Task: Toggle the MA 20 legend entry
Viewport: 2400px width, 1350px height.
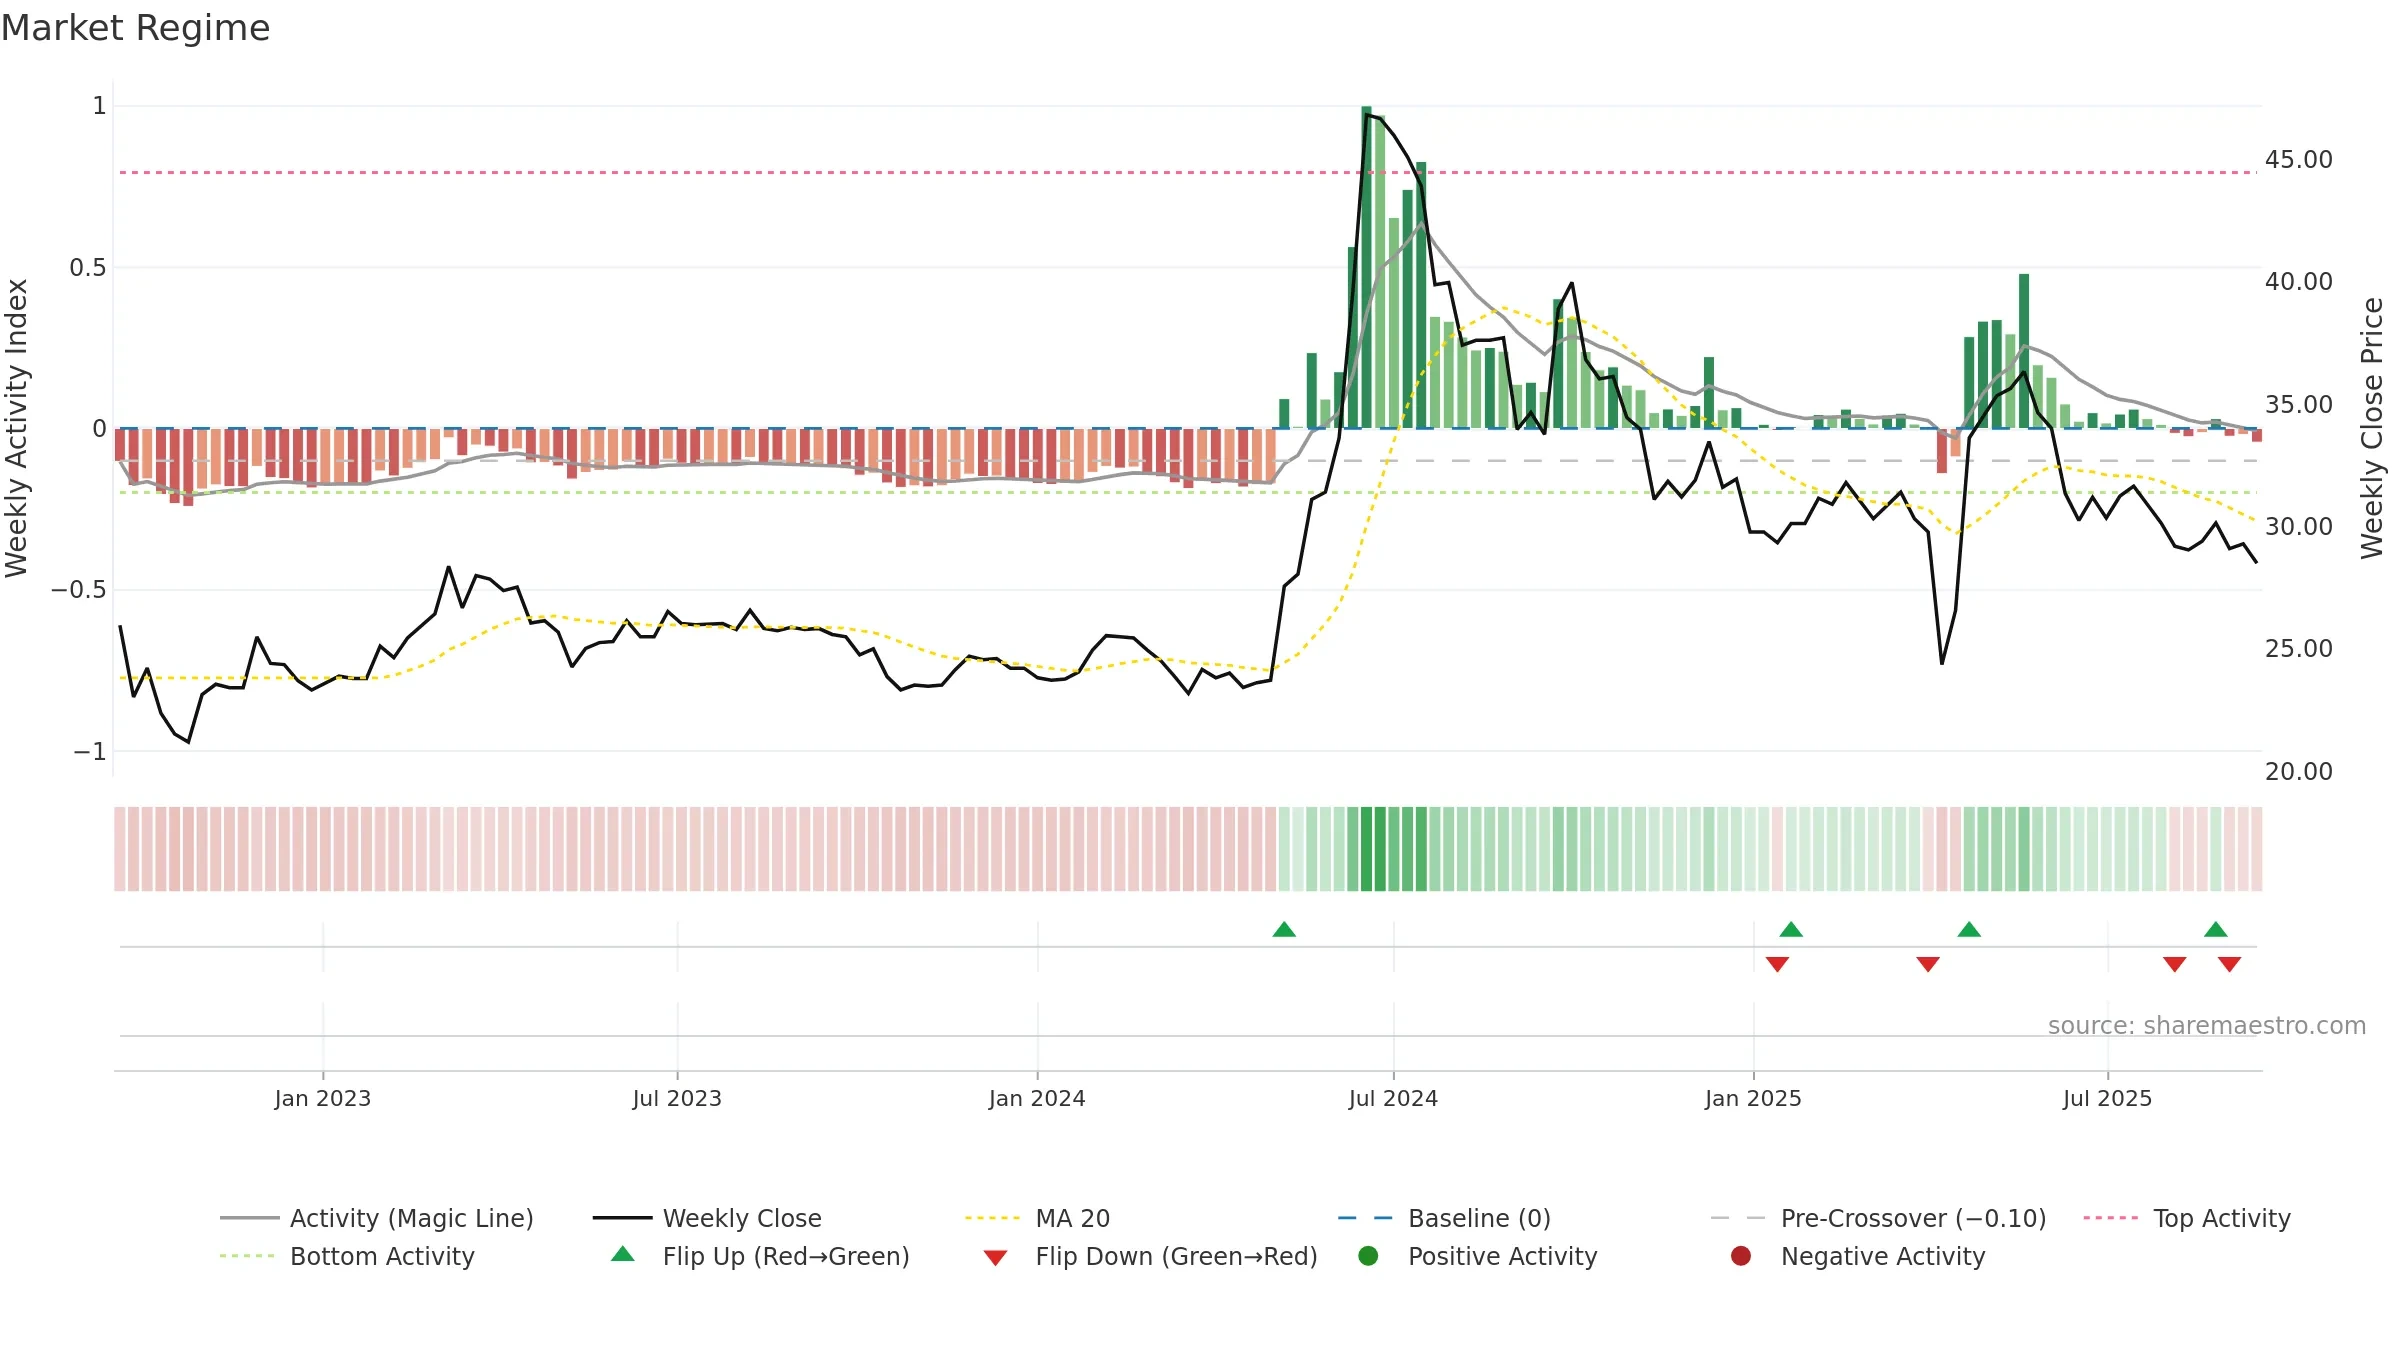Action: click(1037, 1218)
